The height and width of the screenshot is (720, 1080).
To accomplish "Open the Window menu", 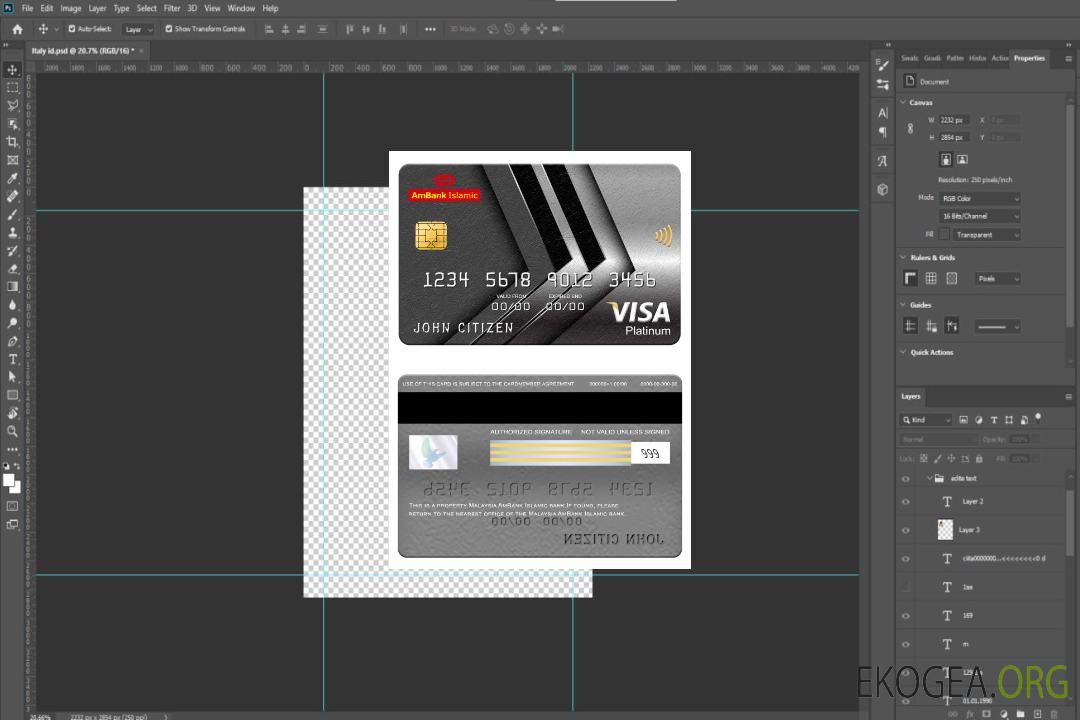I will 241,8.
